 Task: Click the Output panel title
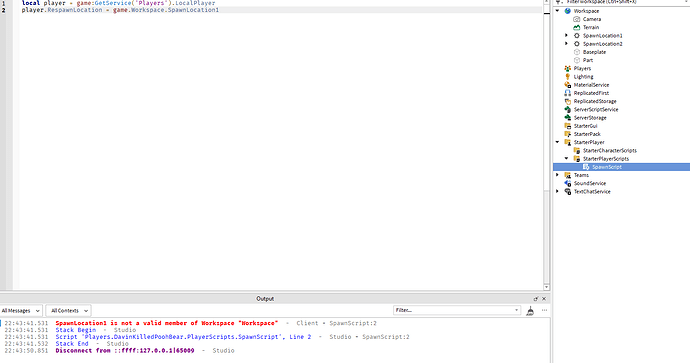[x=265, y=299]
